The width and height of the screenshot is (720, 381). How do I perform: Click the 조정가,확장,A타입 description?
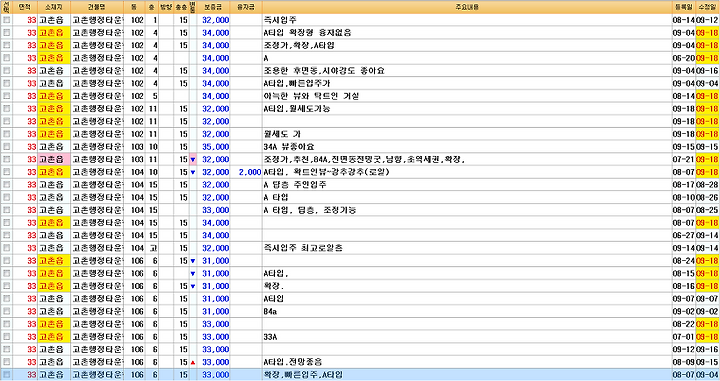coord(299,45)
